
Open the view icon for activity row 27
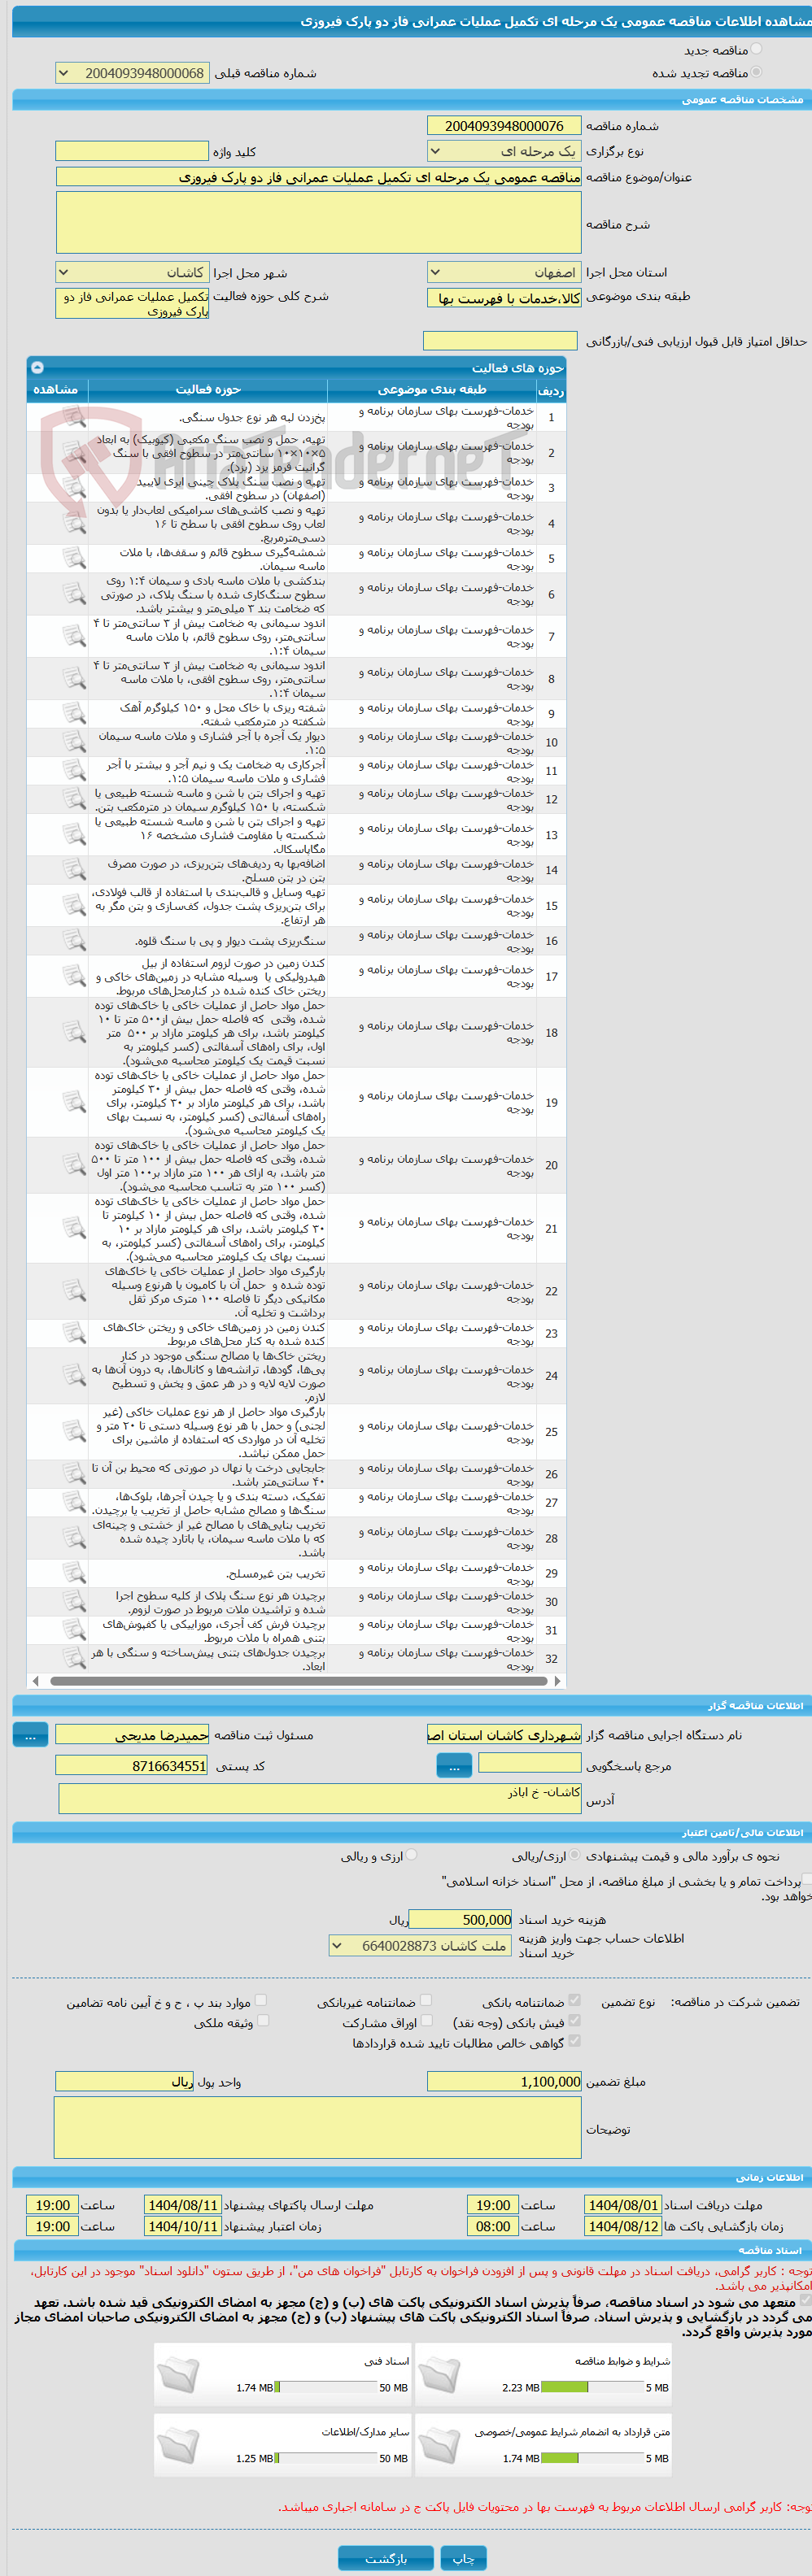click(73, 1502)
